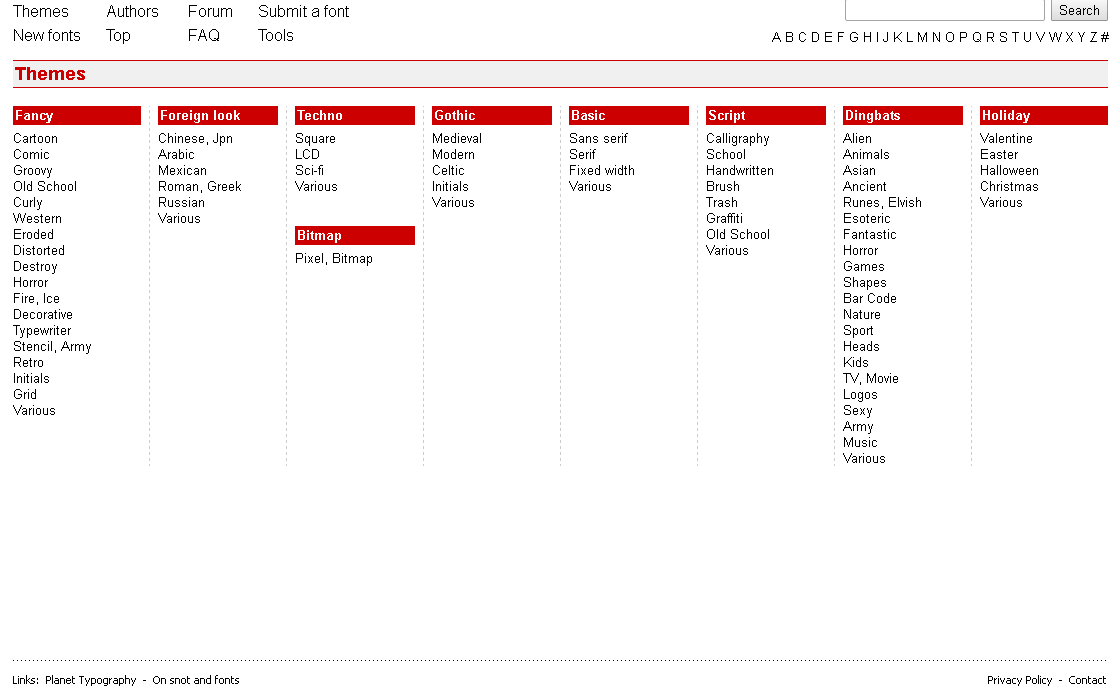Select Retro theme
Screen dimensions: 1113x698
28,363
